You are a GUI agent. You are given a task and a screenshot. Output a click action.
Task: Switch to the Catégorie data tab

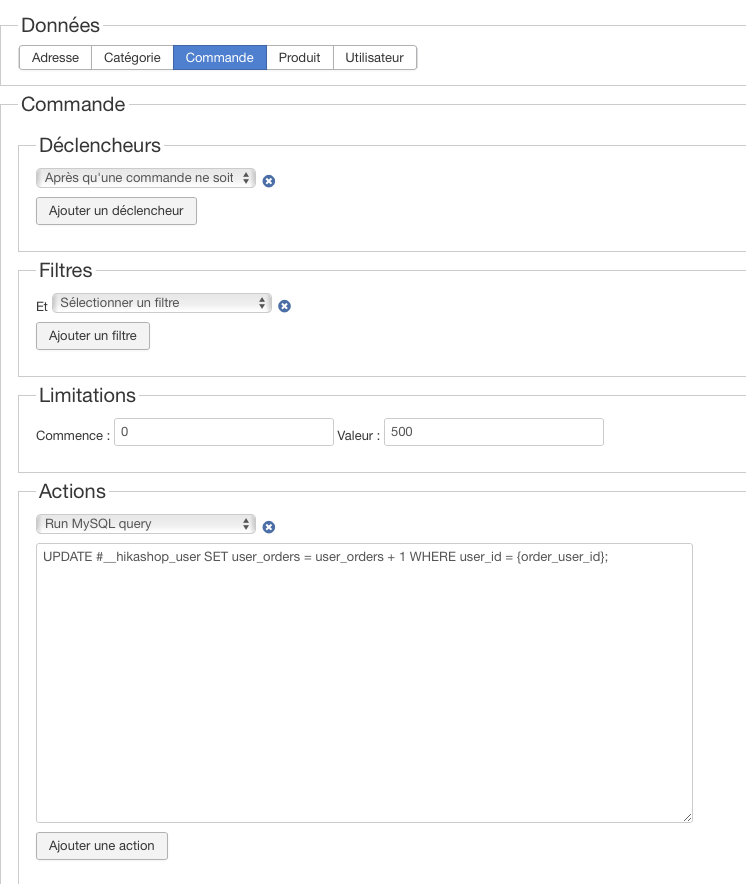(132, 58)
